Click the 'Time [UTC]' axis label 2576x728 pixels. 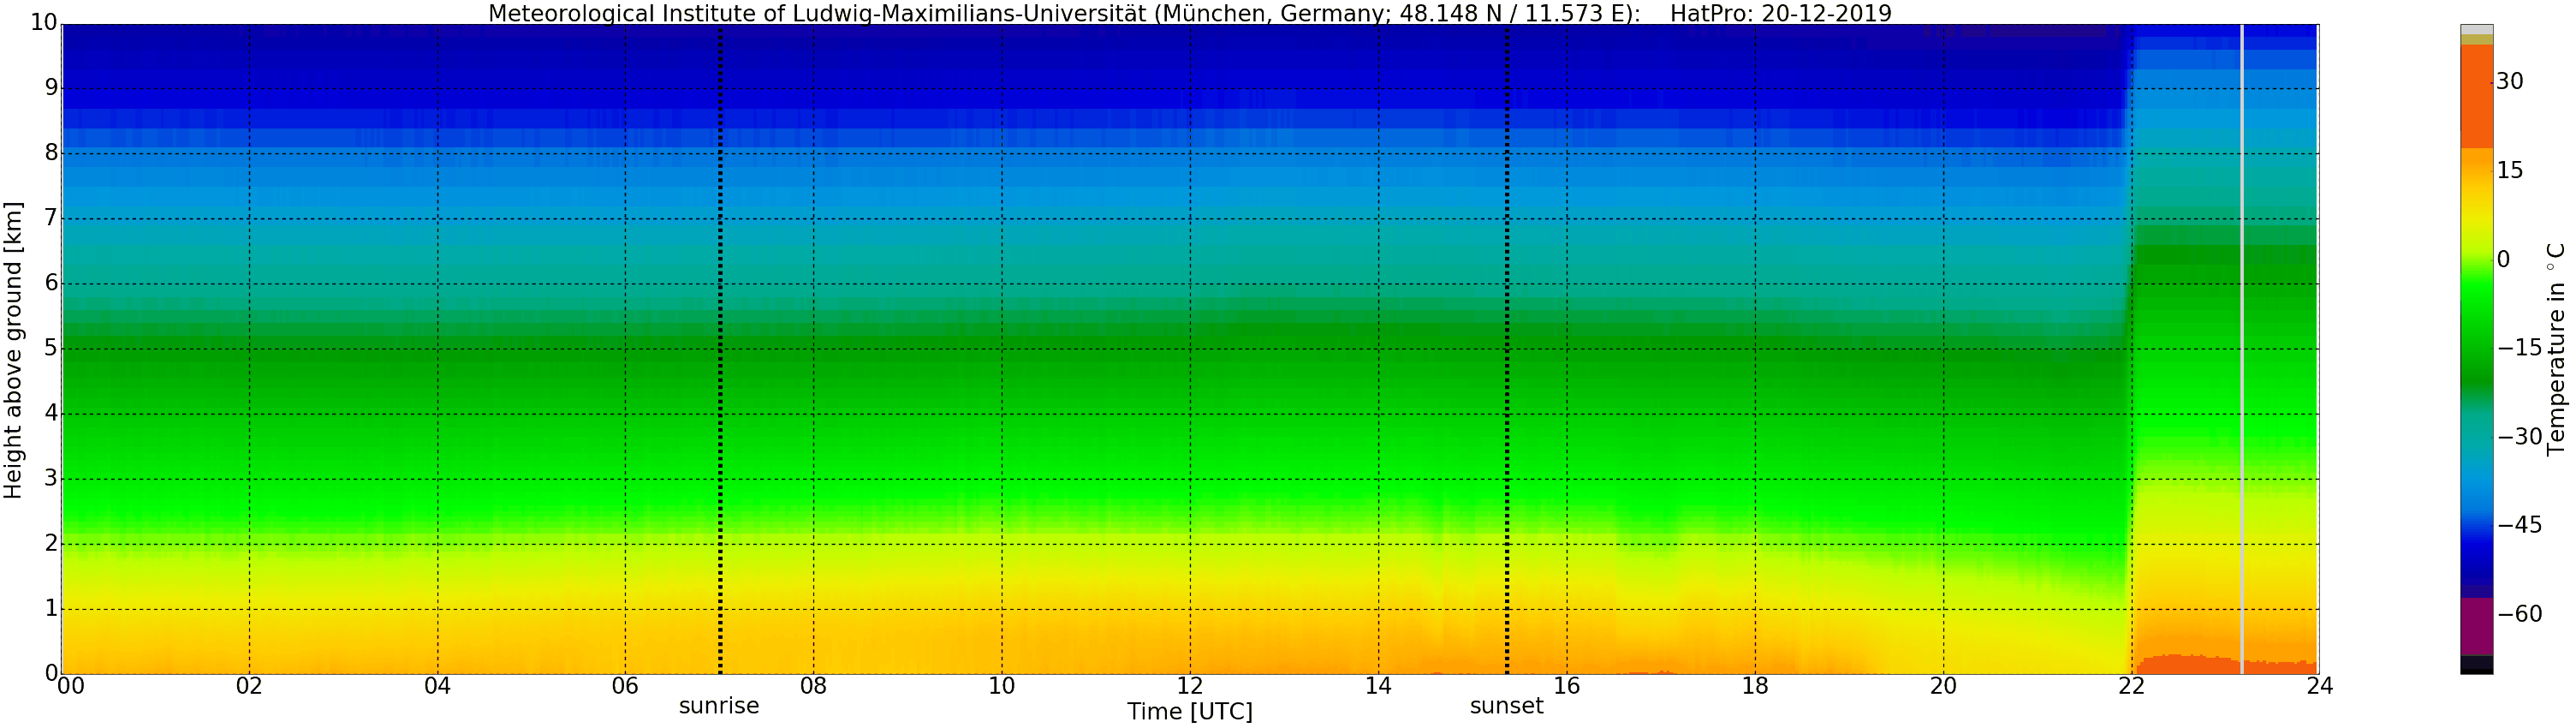coord(1189,712)
